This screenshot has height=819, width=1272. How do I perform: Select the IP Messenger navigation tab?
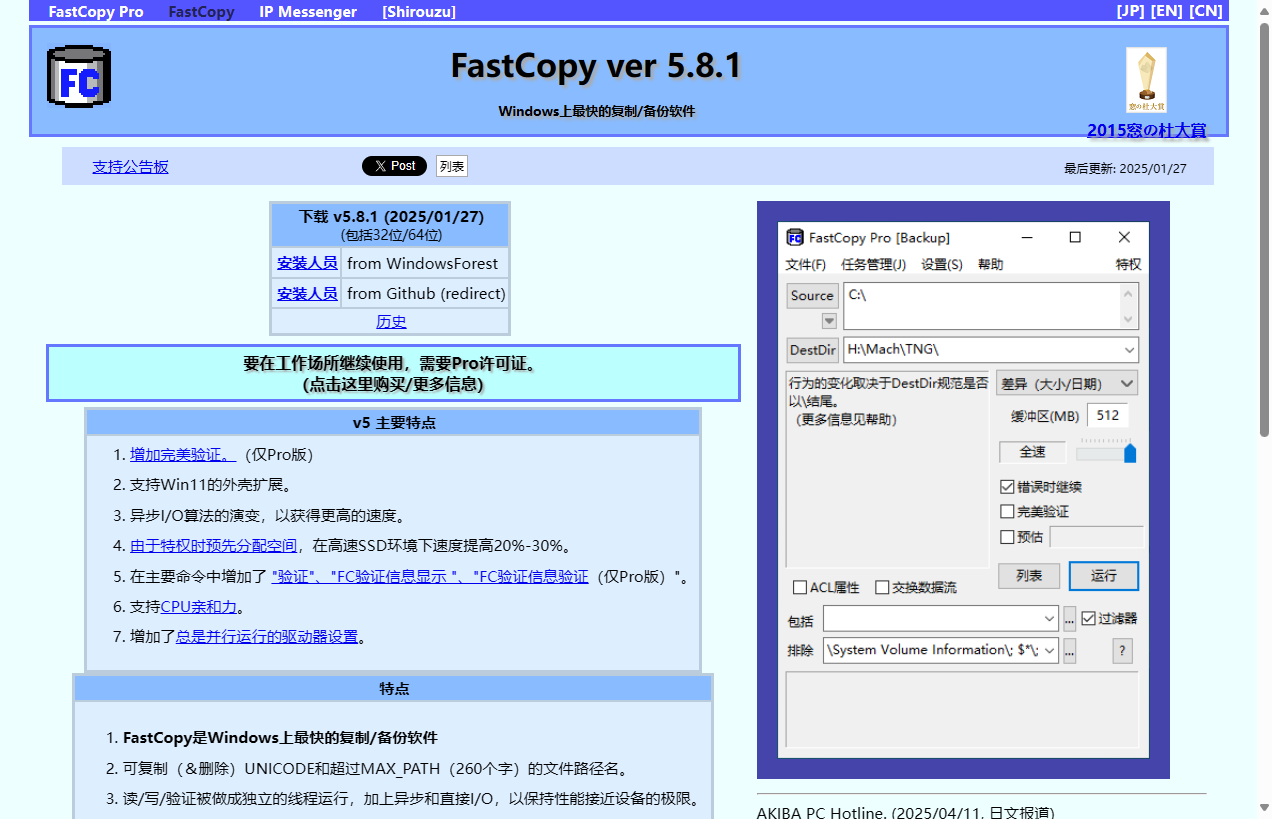[x=307, y=11]
